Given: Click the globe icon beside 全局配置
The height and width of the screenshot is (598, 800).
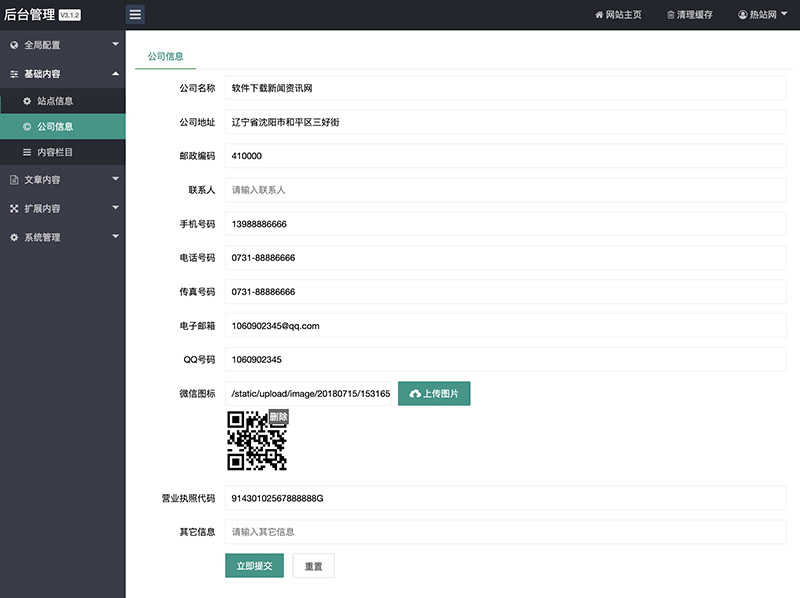Looking at the screenshot, I should click(x=14, y=45).
